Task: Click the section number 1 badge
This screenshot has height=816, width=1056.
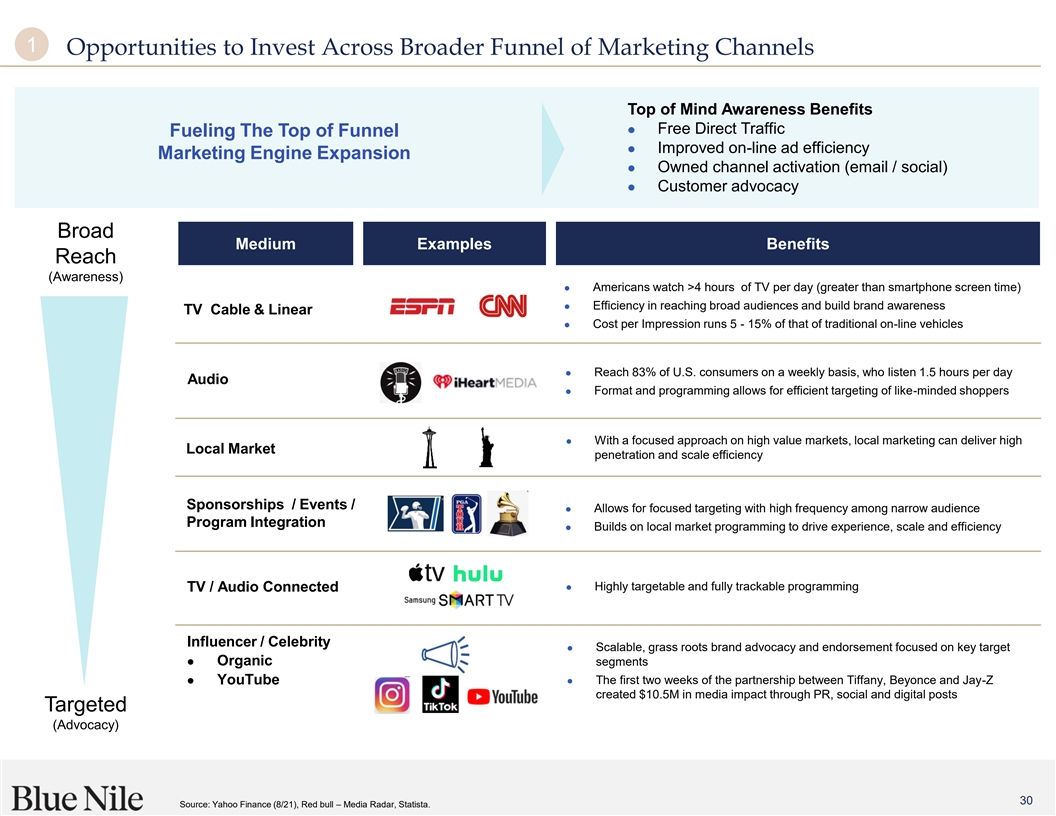Action: [x=33, y=46]
